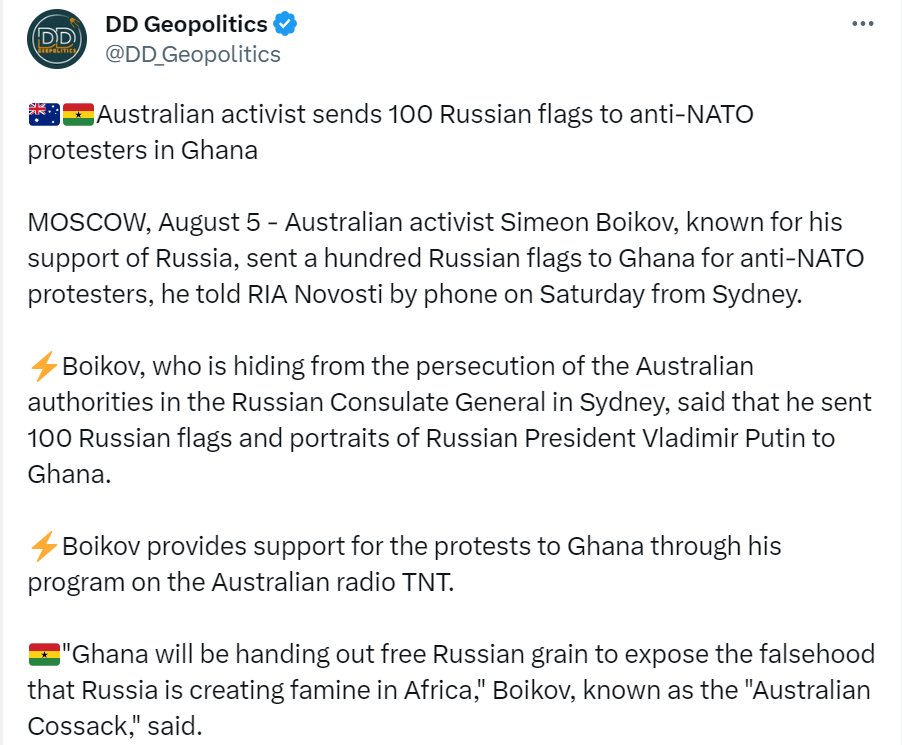Open the @DD_Geopolitics handle link
The height and width of the screenshot is (745, 902).
click(193, 54)
